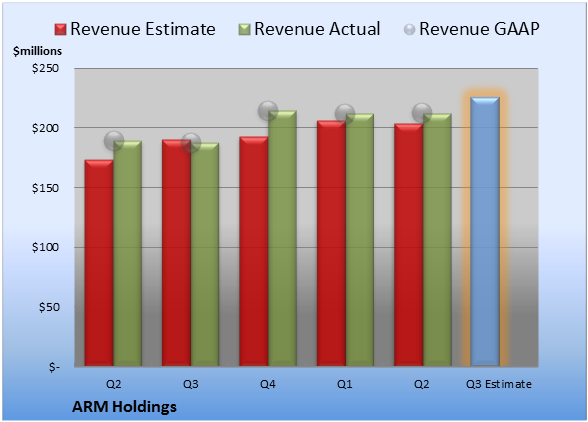Select the green Q1 Revenue Actual bar
This screenshot has width=588, height=422.
360,240
